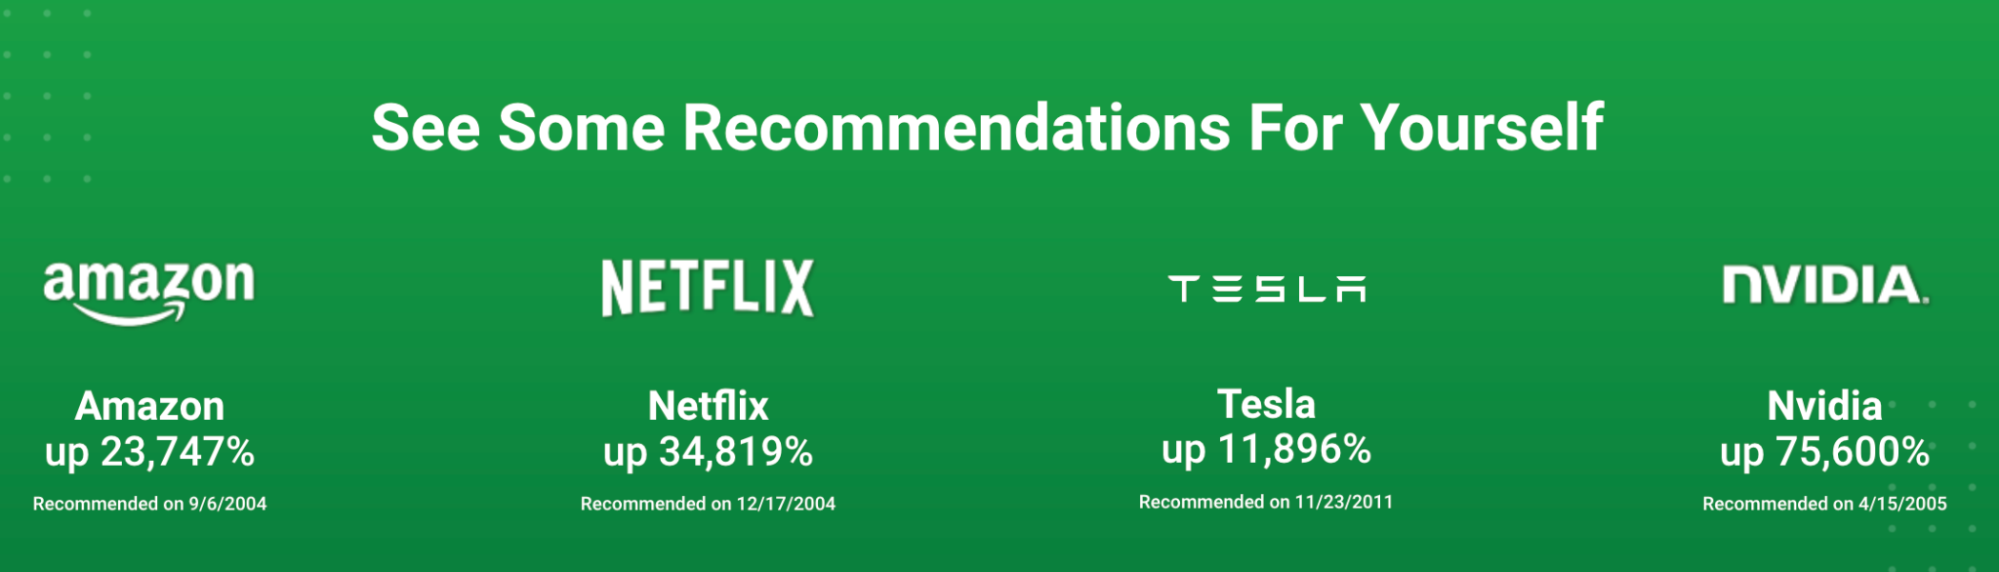Click Netflix's up 34,819% figure

click(708, 452)
